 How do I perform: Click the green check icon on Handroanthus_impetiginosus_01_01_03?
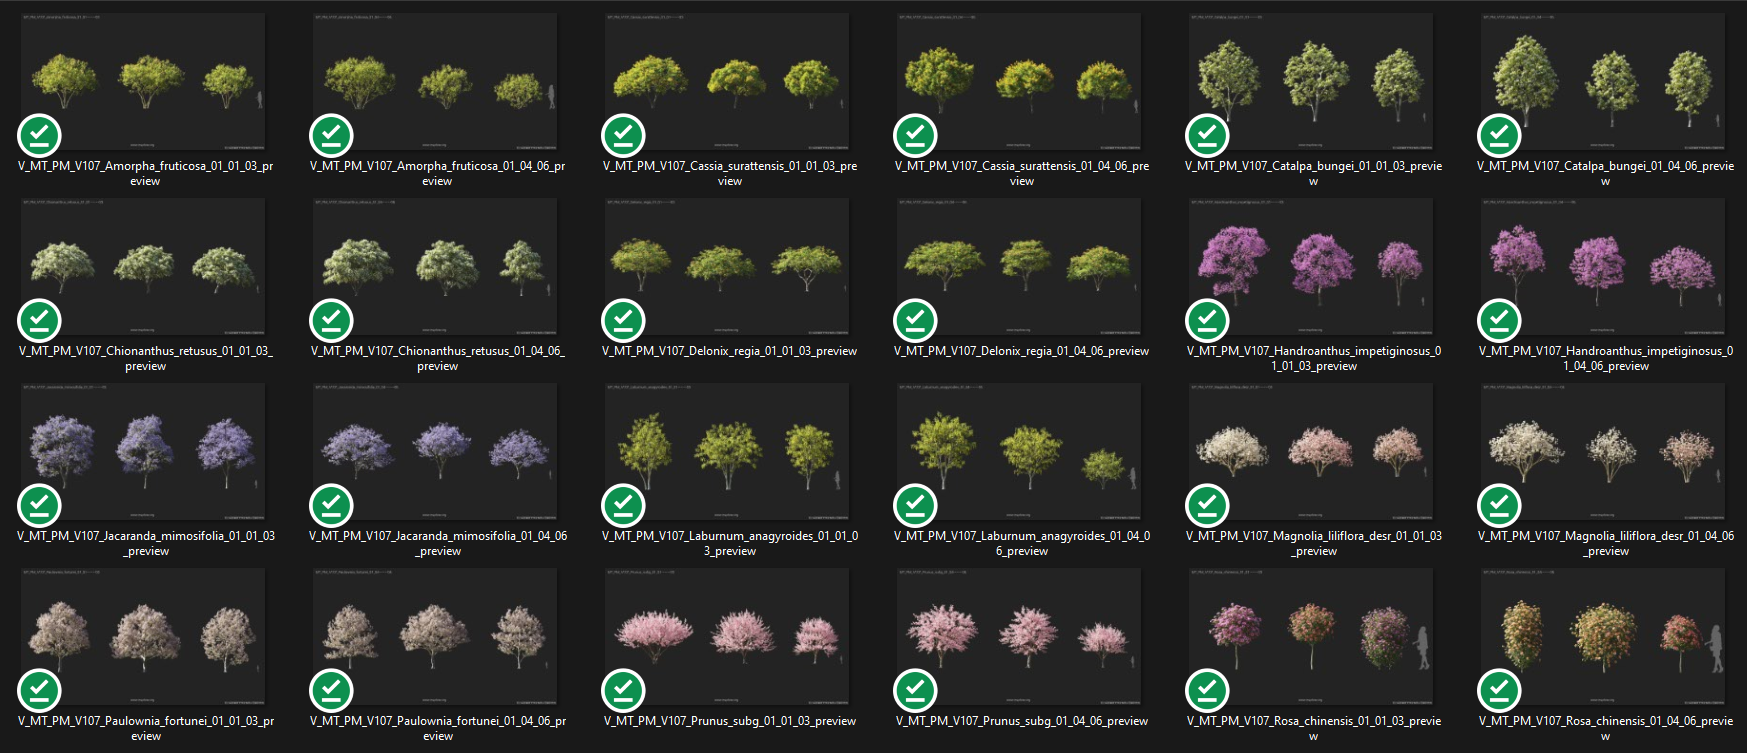click(1207, 321)
